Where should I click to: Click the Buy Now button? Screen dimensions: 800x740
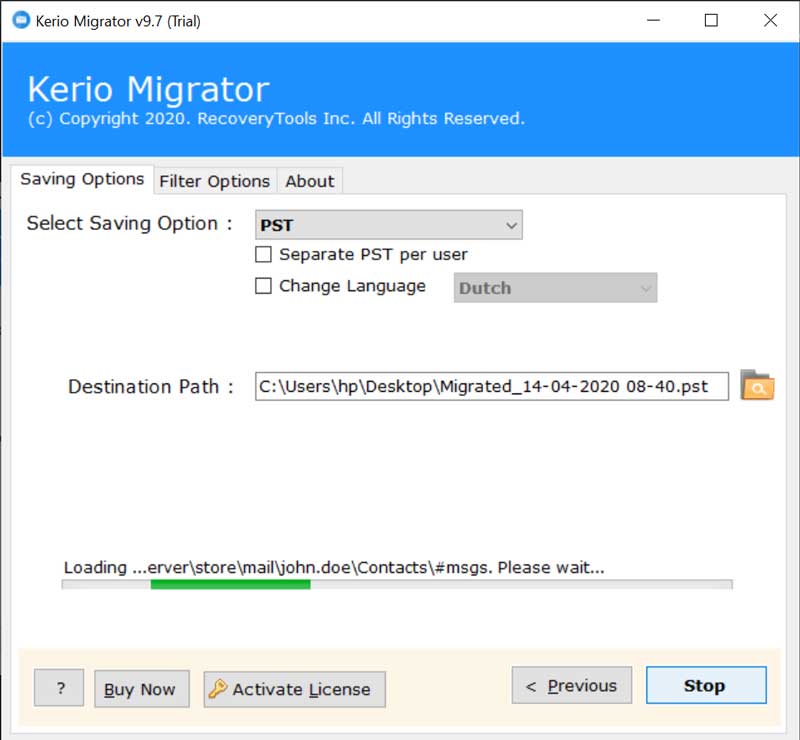pyautogui.click(x=142, y=689)
